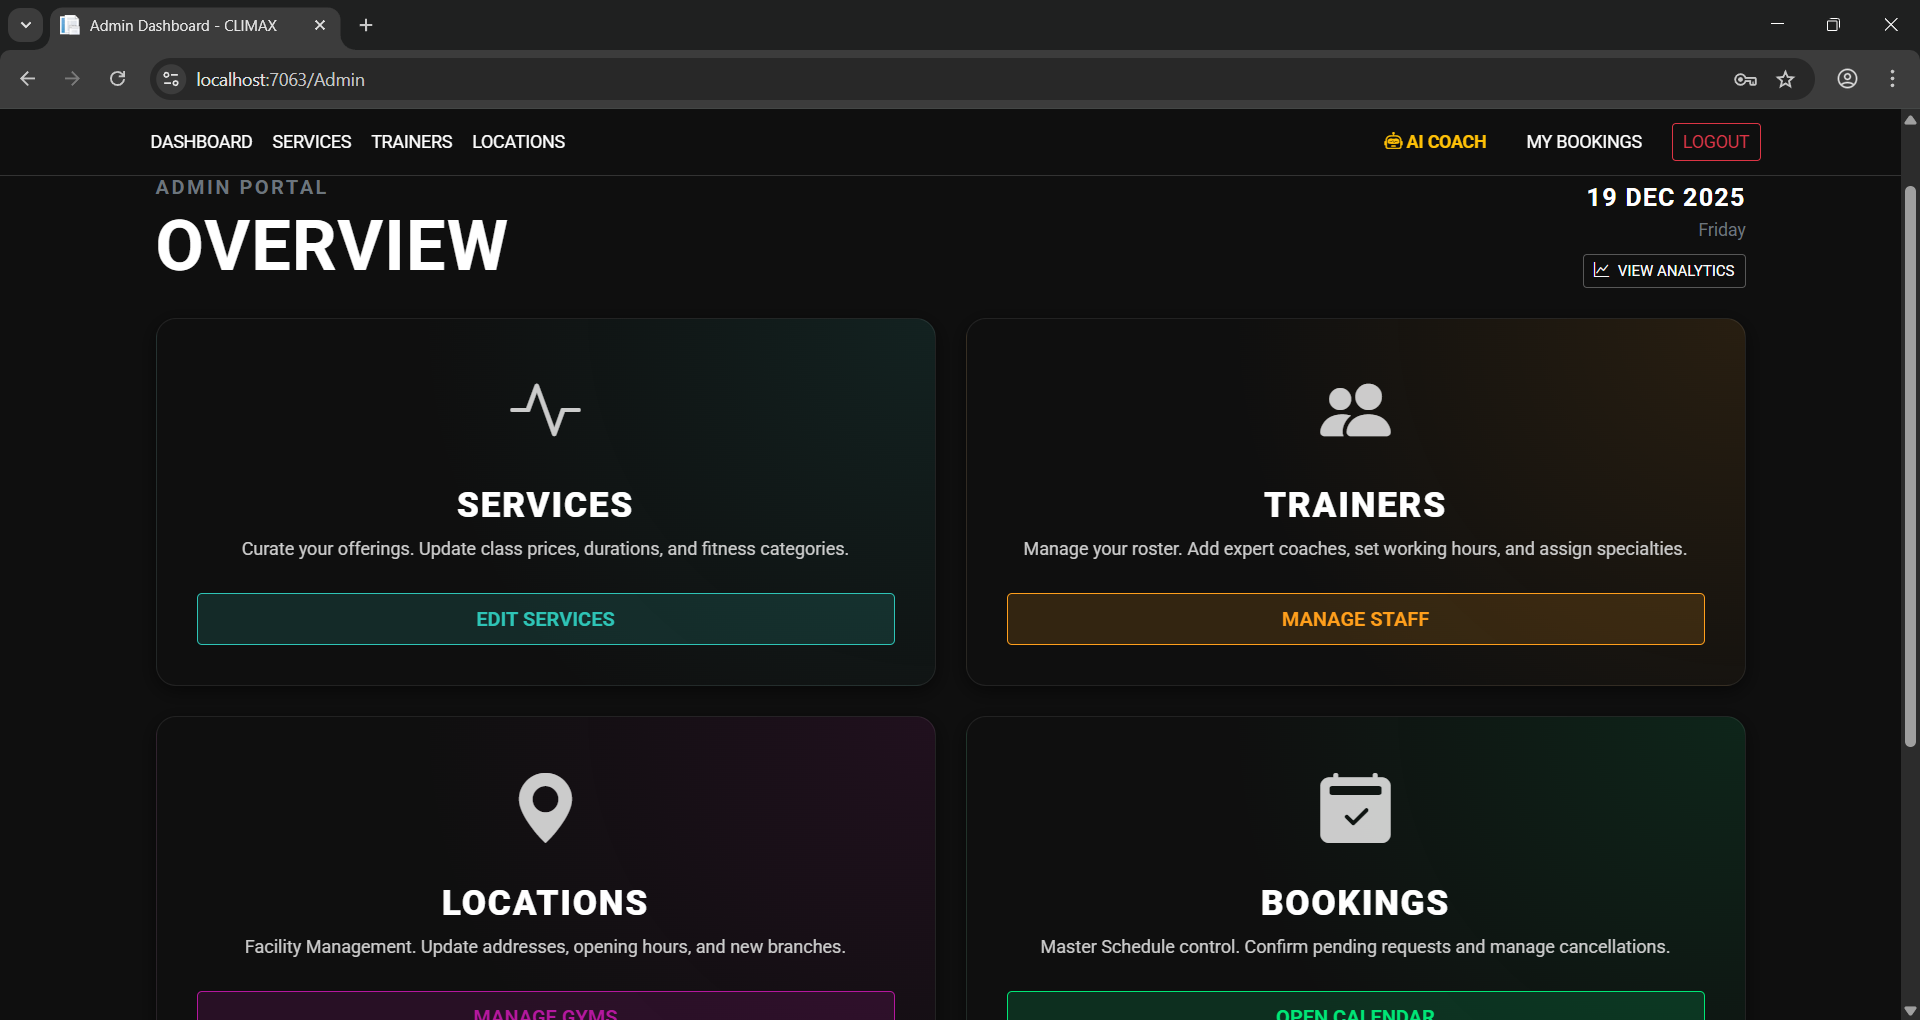Viewport: 1920px width, 1020px height.
Task: Click the Logout button
Action: pos(1716,142)
